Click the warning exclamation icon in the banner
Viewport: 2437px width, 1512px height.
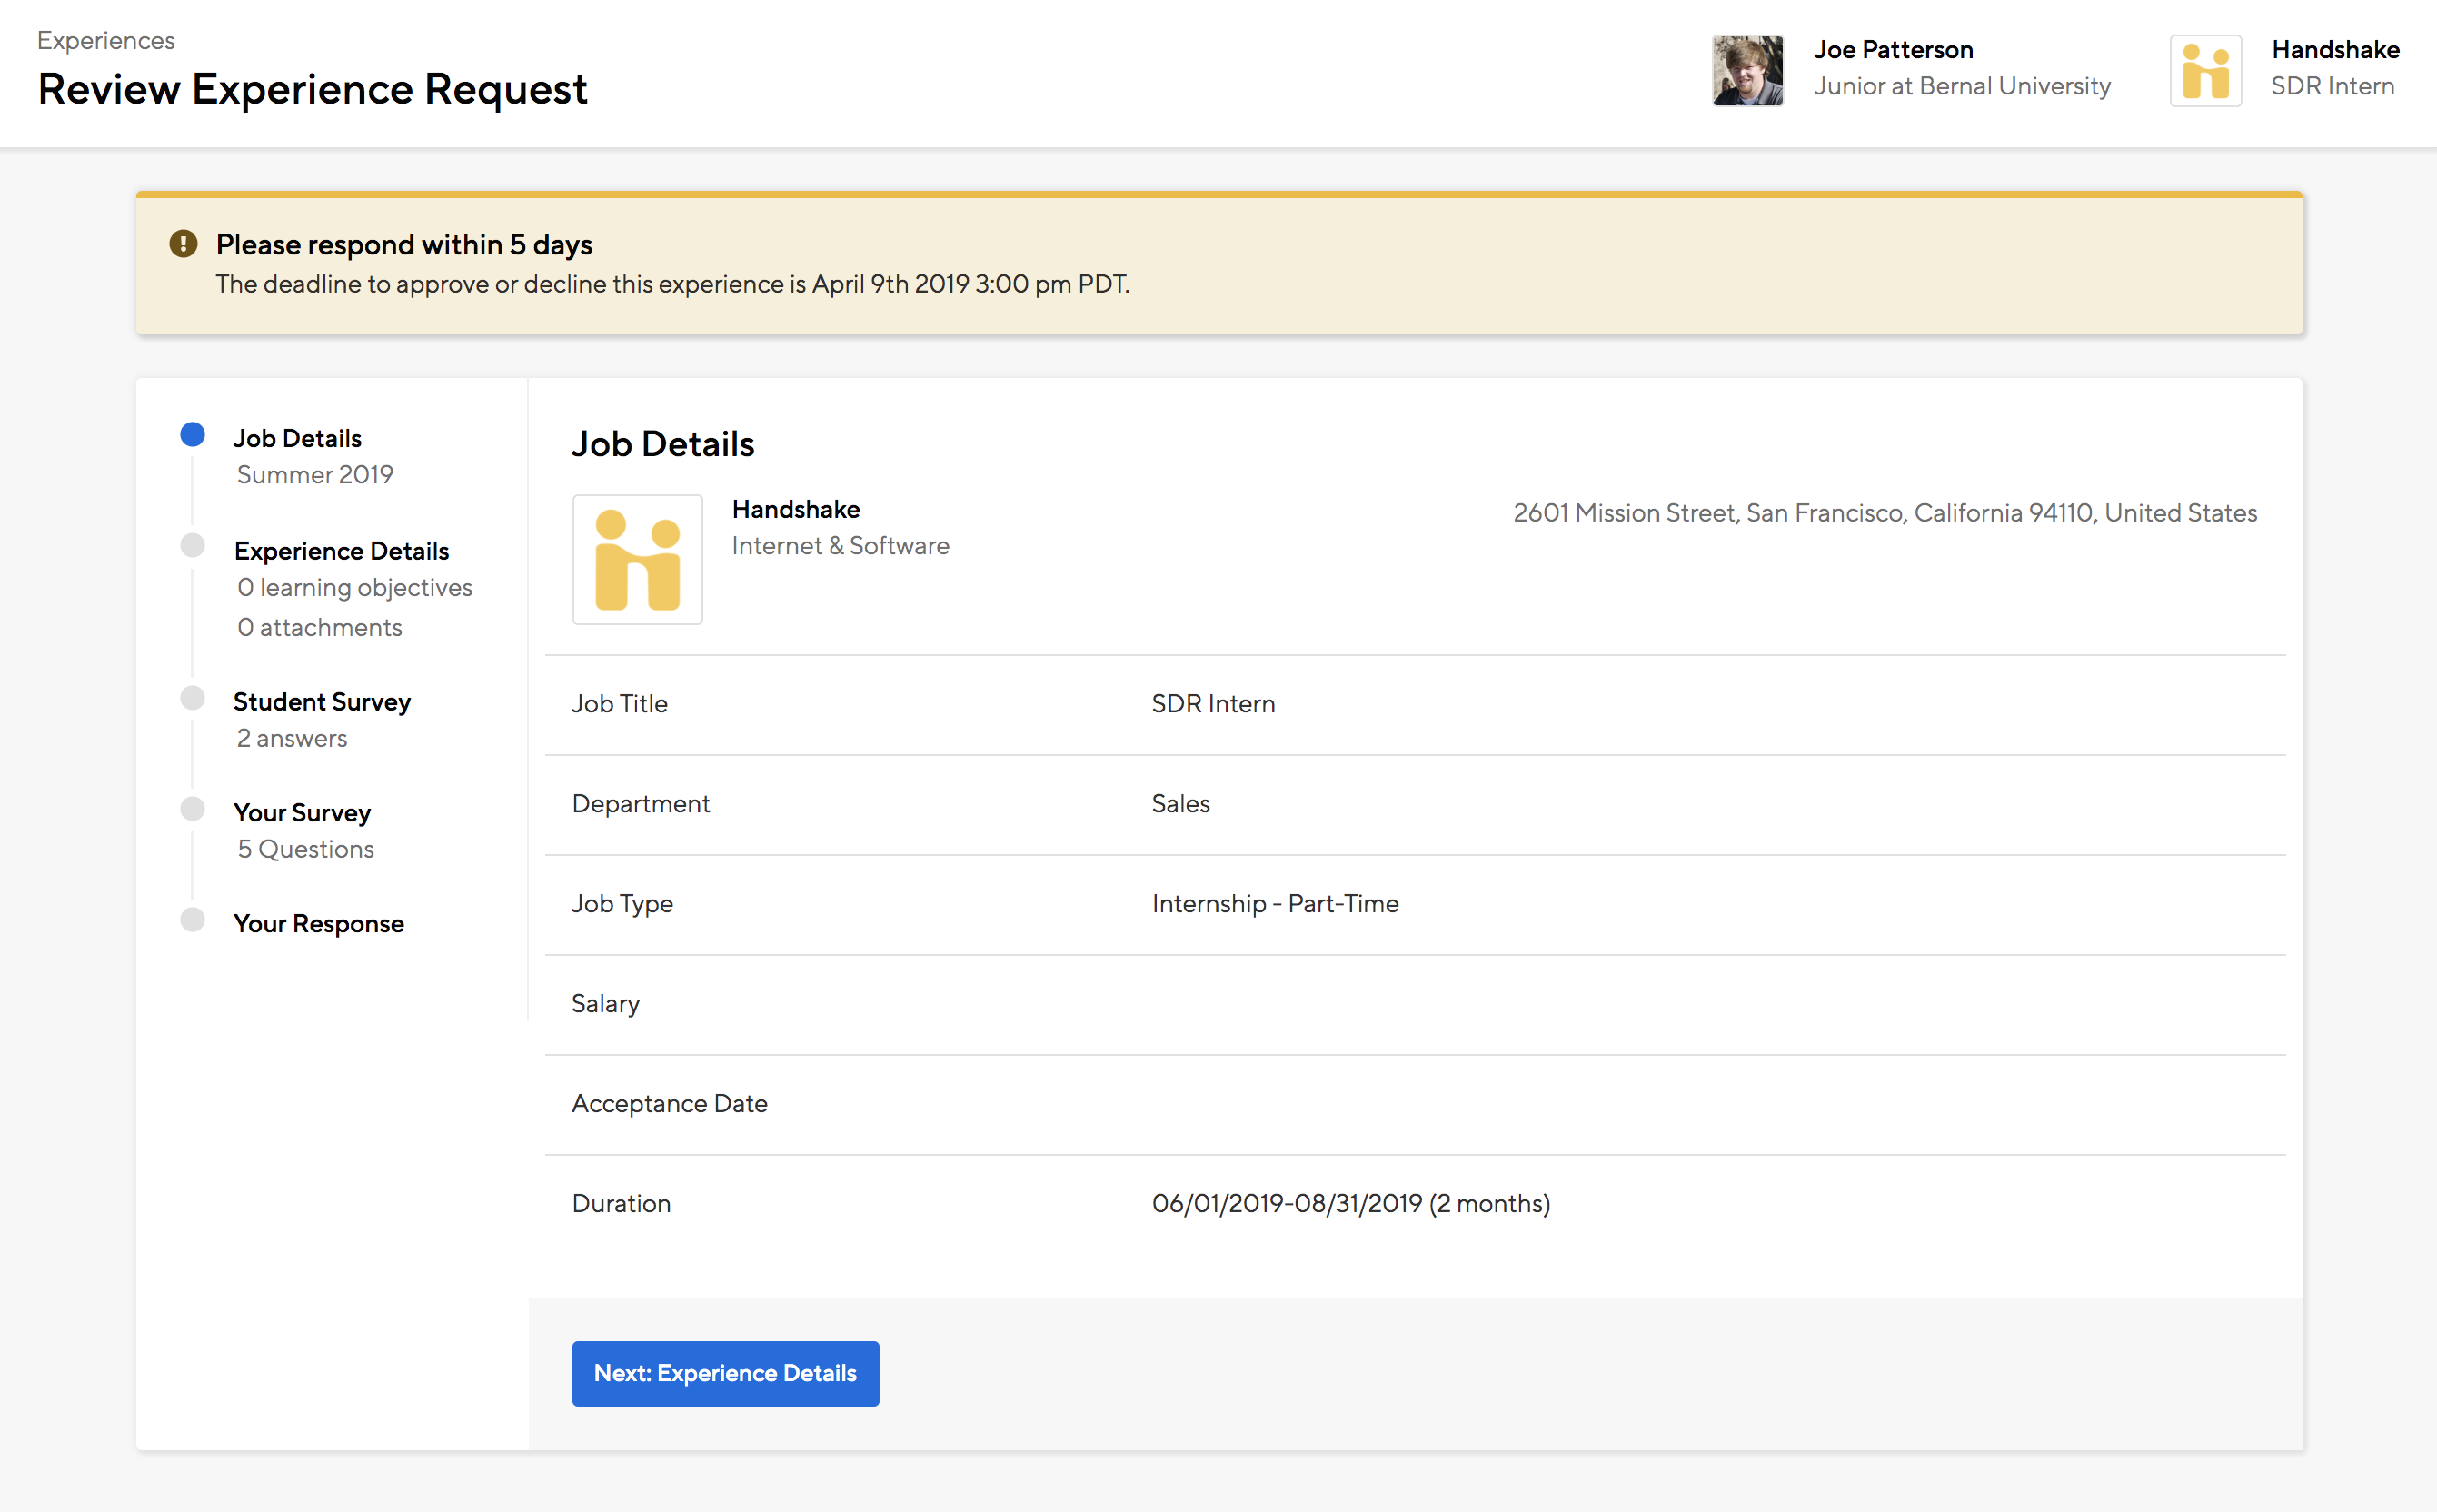pos(183,243)
